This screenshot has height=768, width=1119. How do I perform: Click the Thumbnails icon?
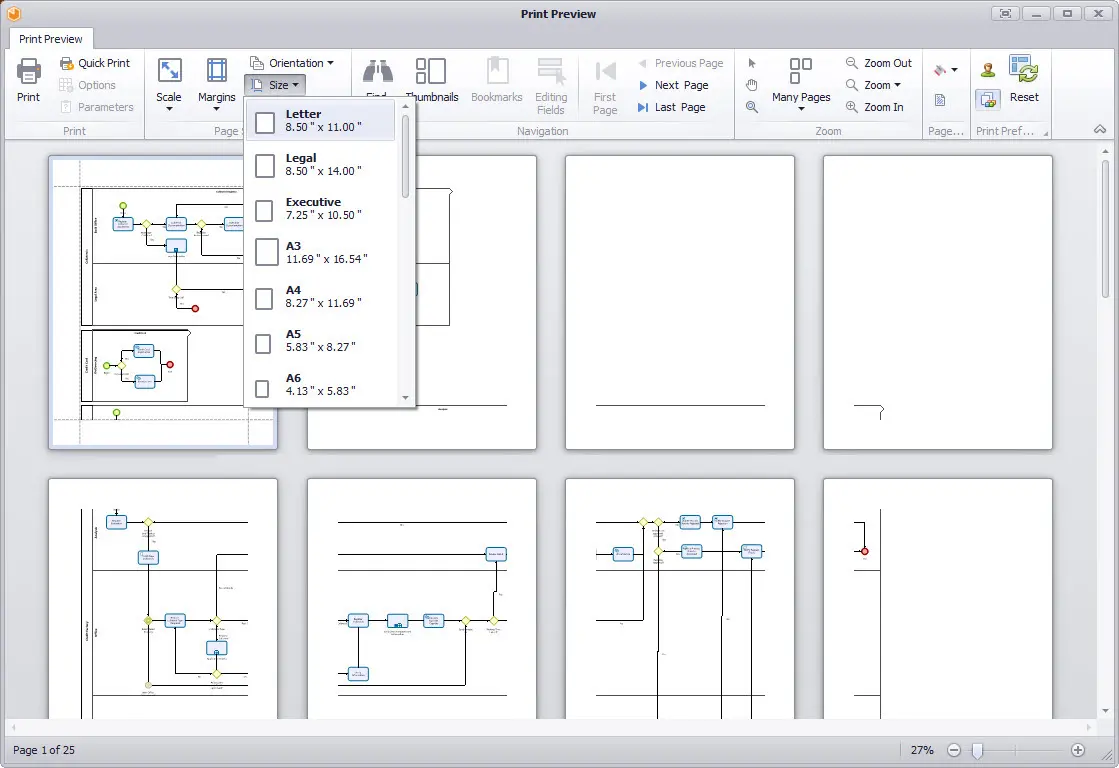[x=431, y=71]
